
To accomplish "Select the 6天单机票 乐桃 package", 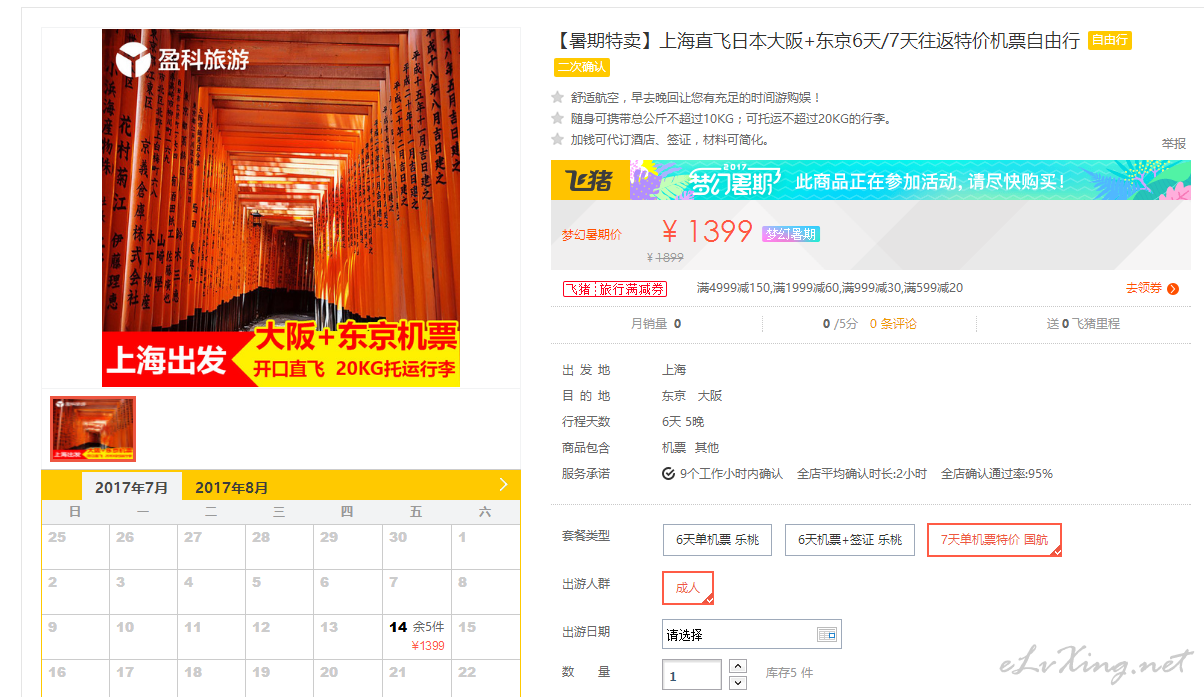I will click(717, 540).
